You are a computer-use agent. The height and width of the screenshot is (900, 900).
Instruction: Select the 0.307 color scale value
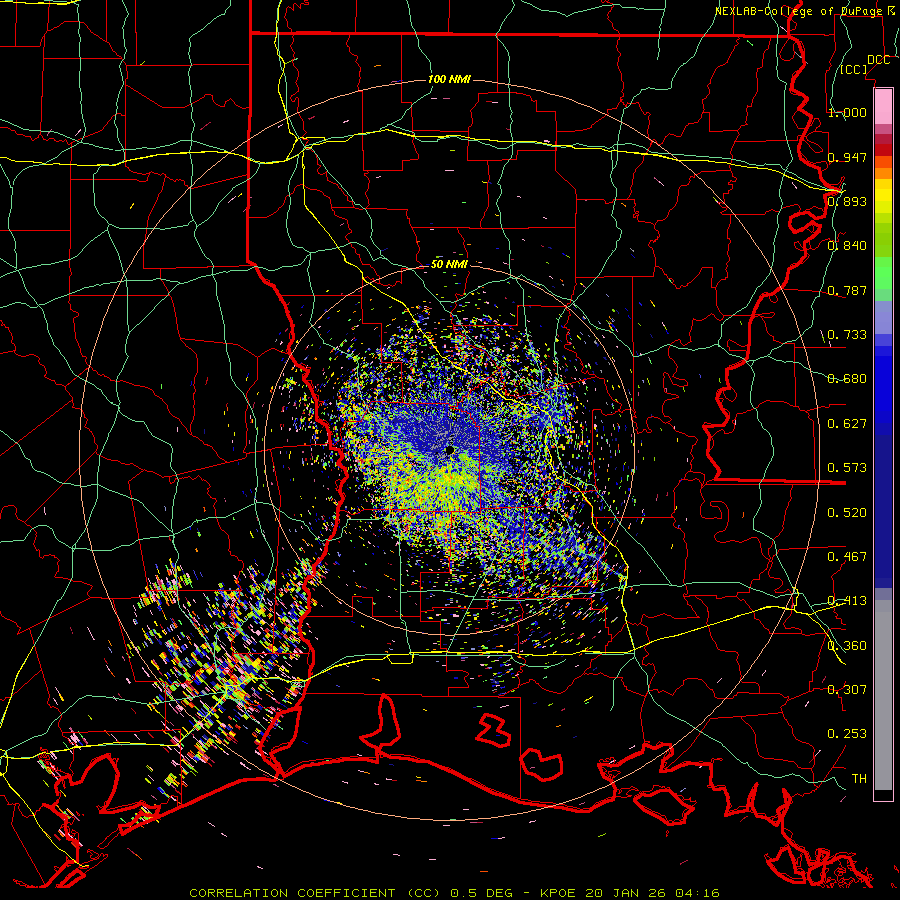tap(847, 690)
